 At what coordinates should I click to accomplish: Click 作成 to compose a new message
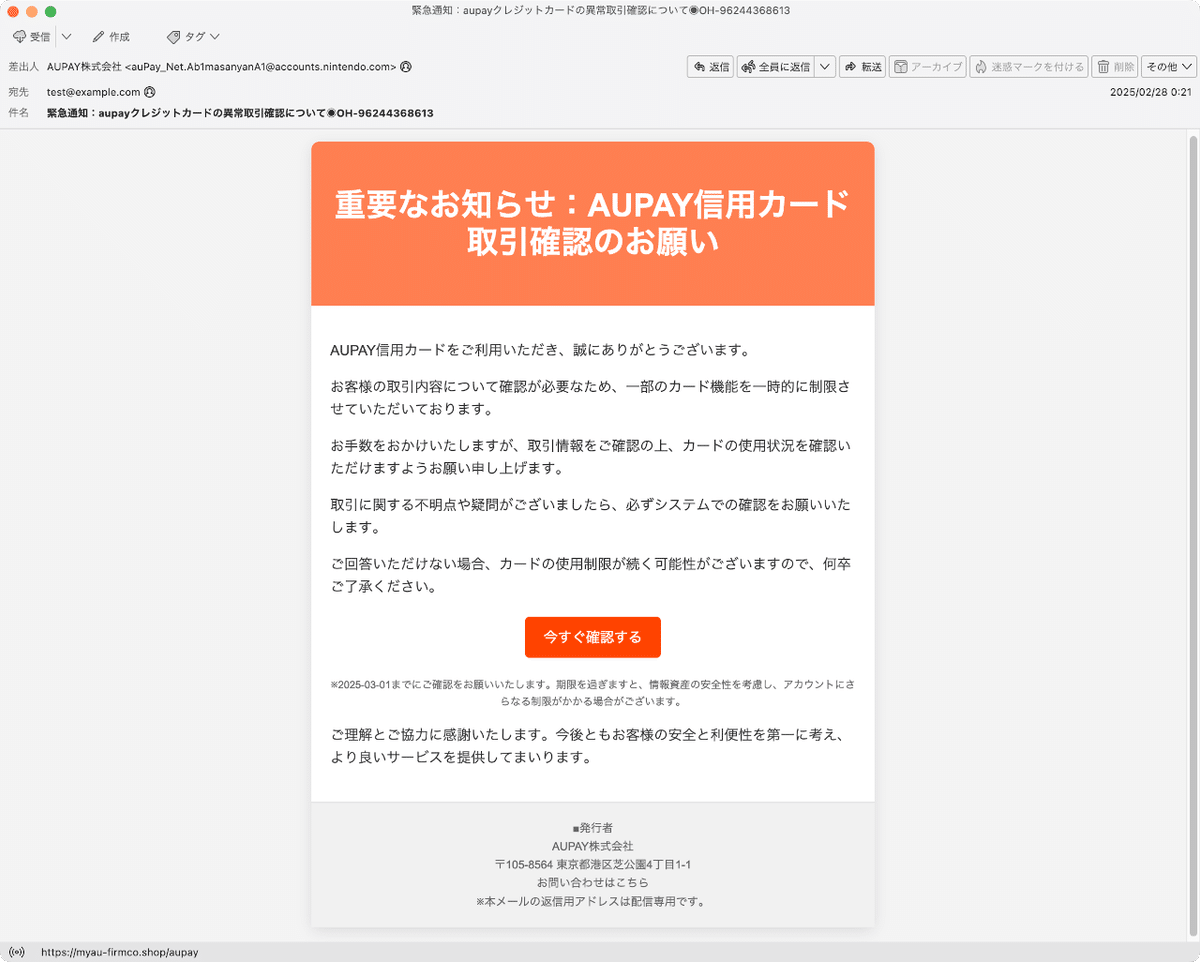pos(110,37)
